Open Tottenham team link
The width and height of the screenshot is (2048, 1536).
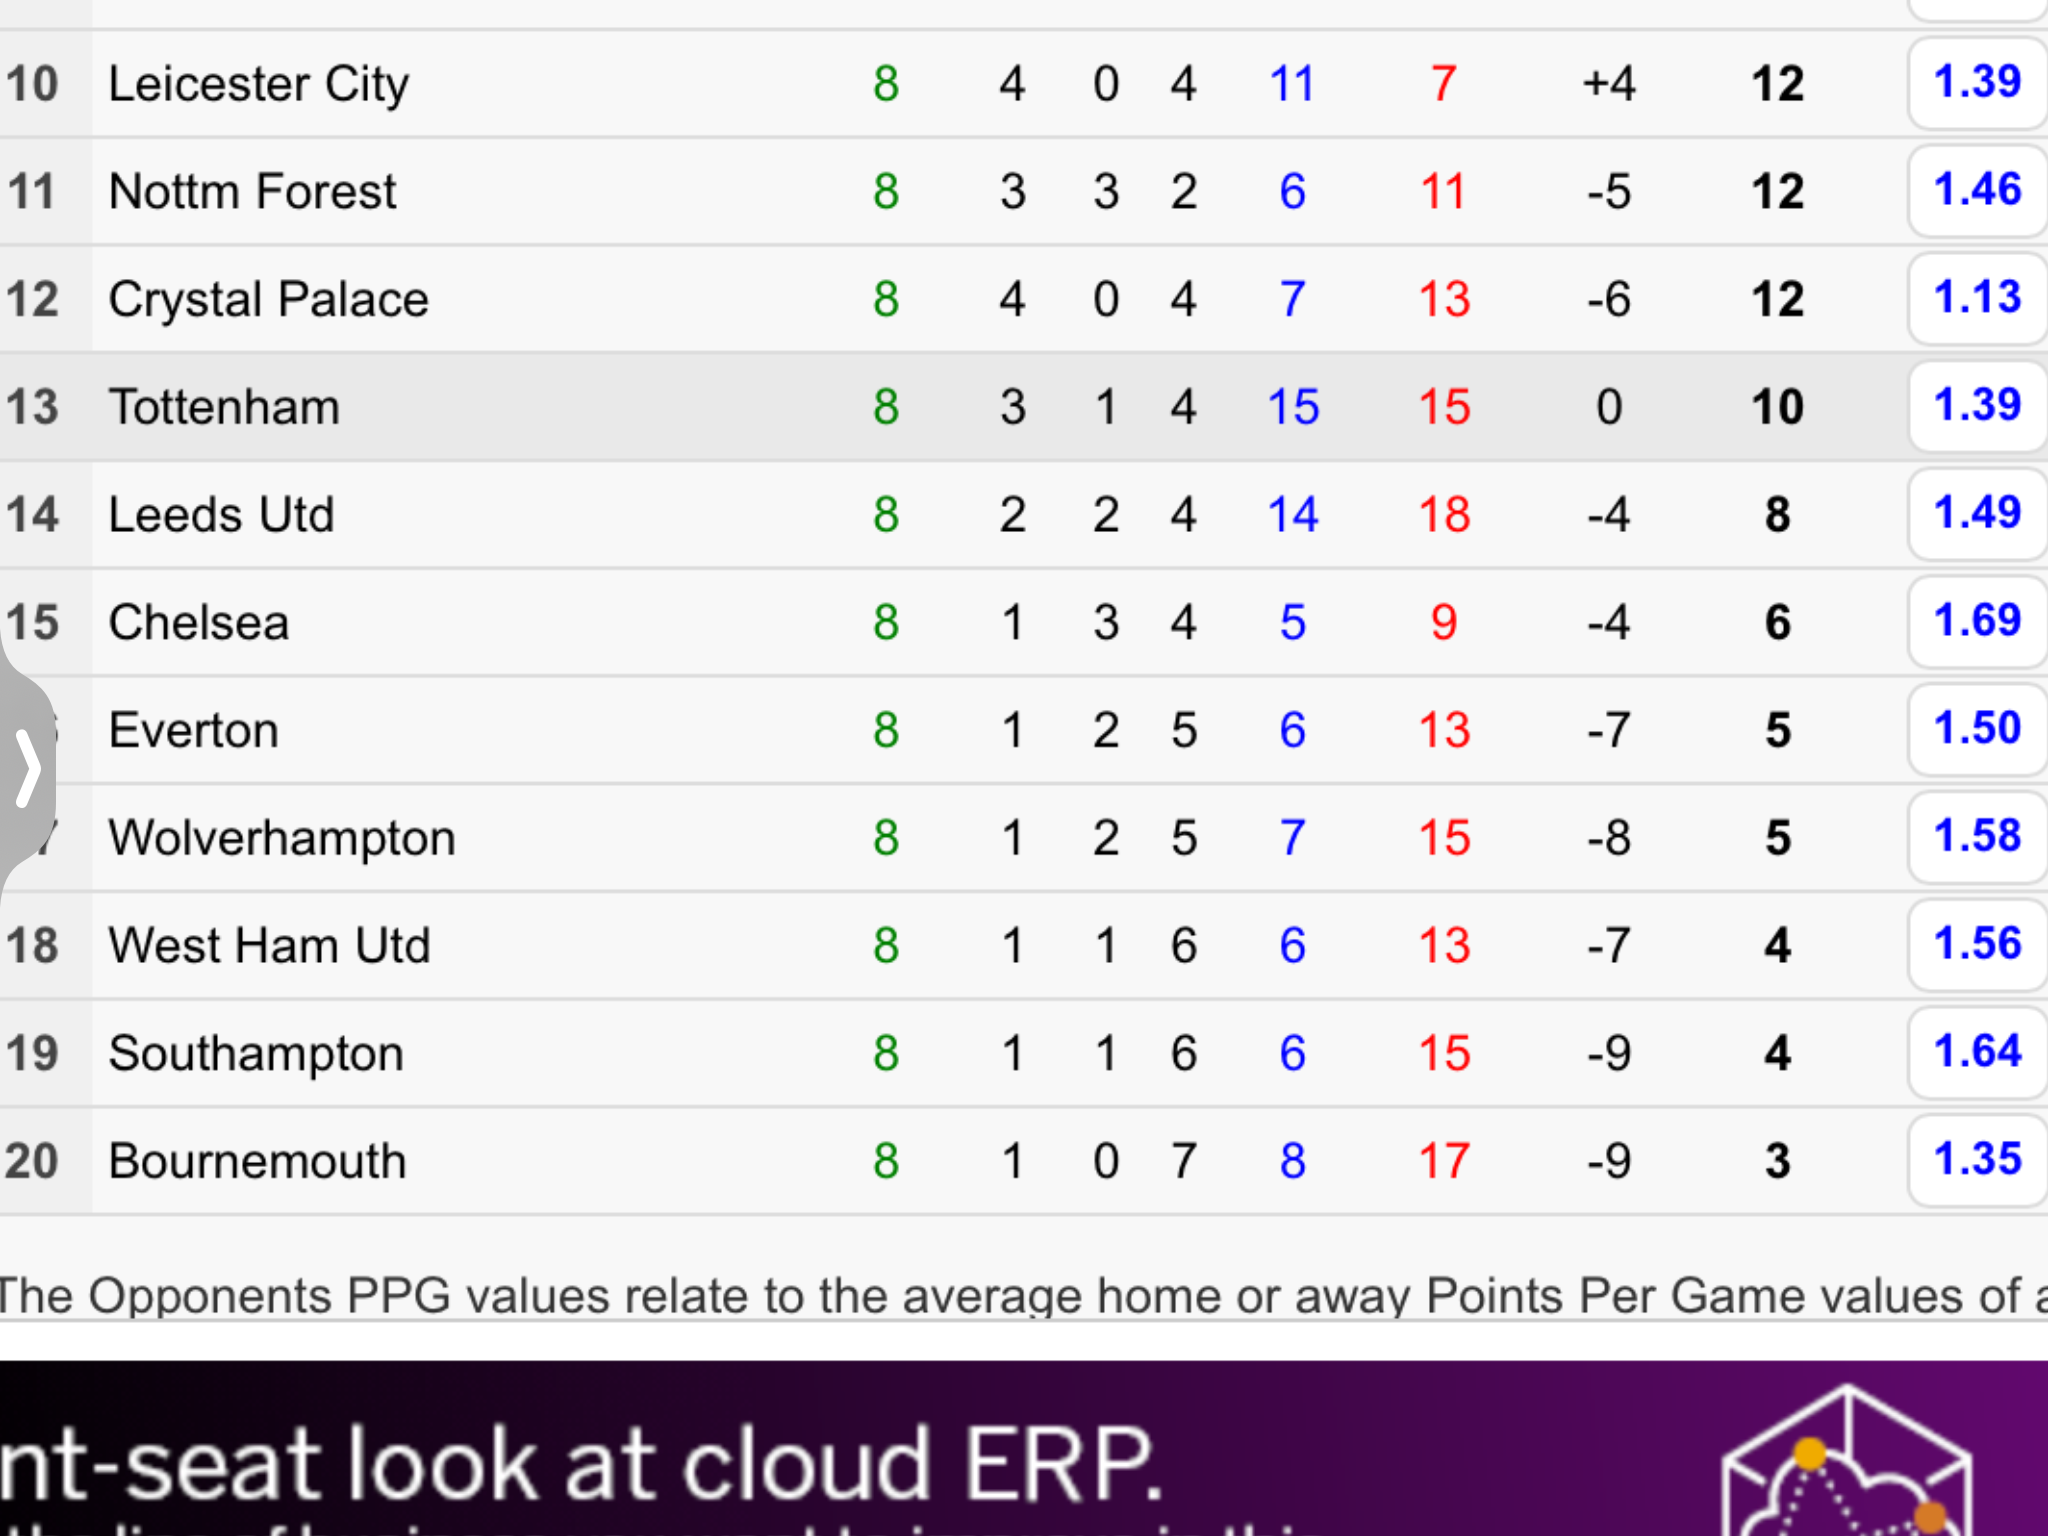click(x=224, y=407)
